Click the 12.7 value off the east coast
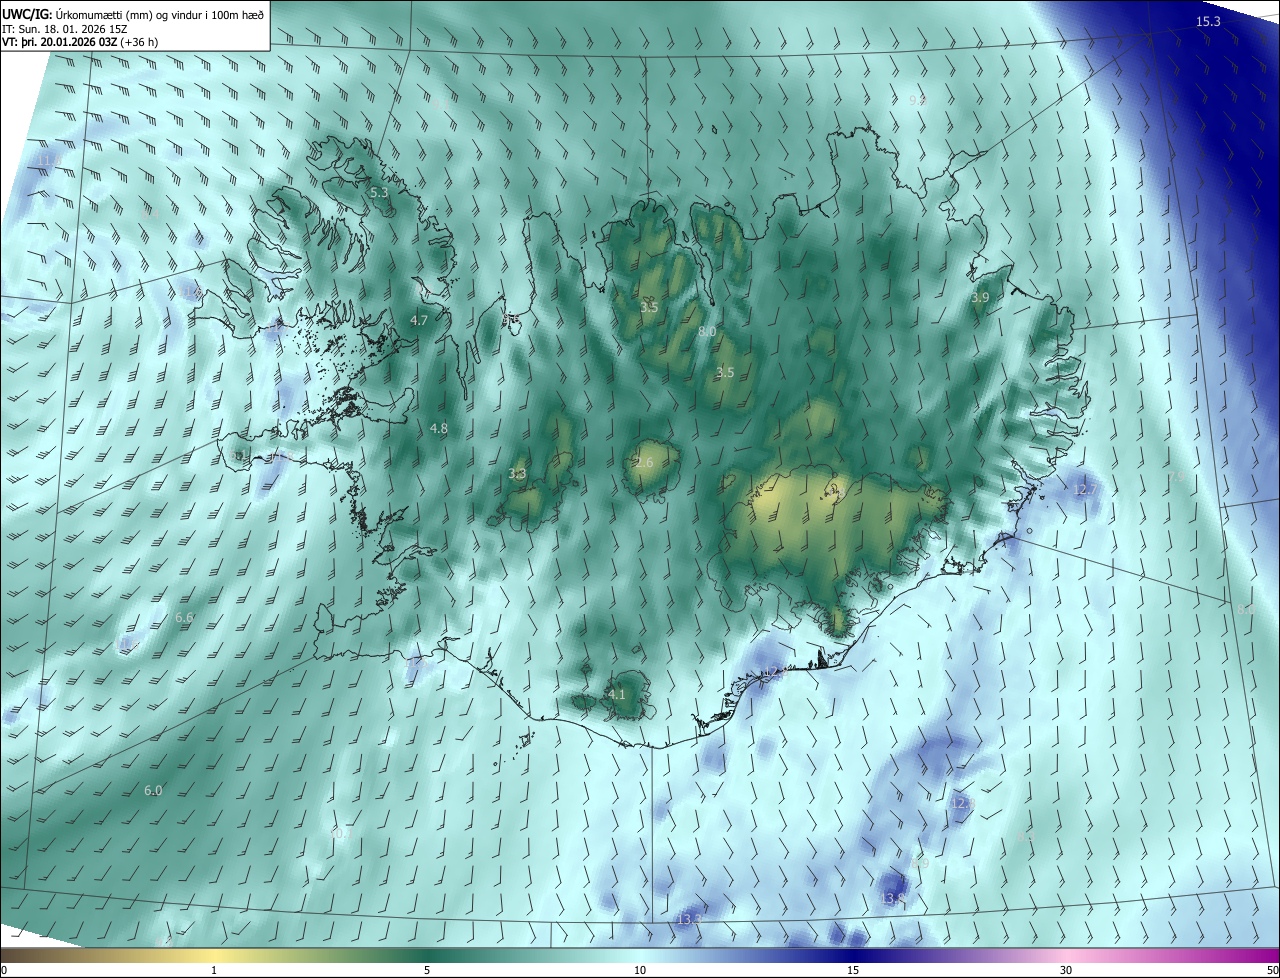Screen dimensions: 1280x978 (x=1084, y=490)
